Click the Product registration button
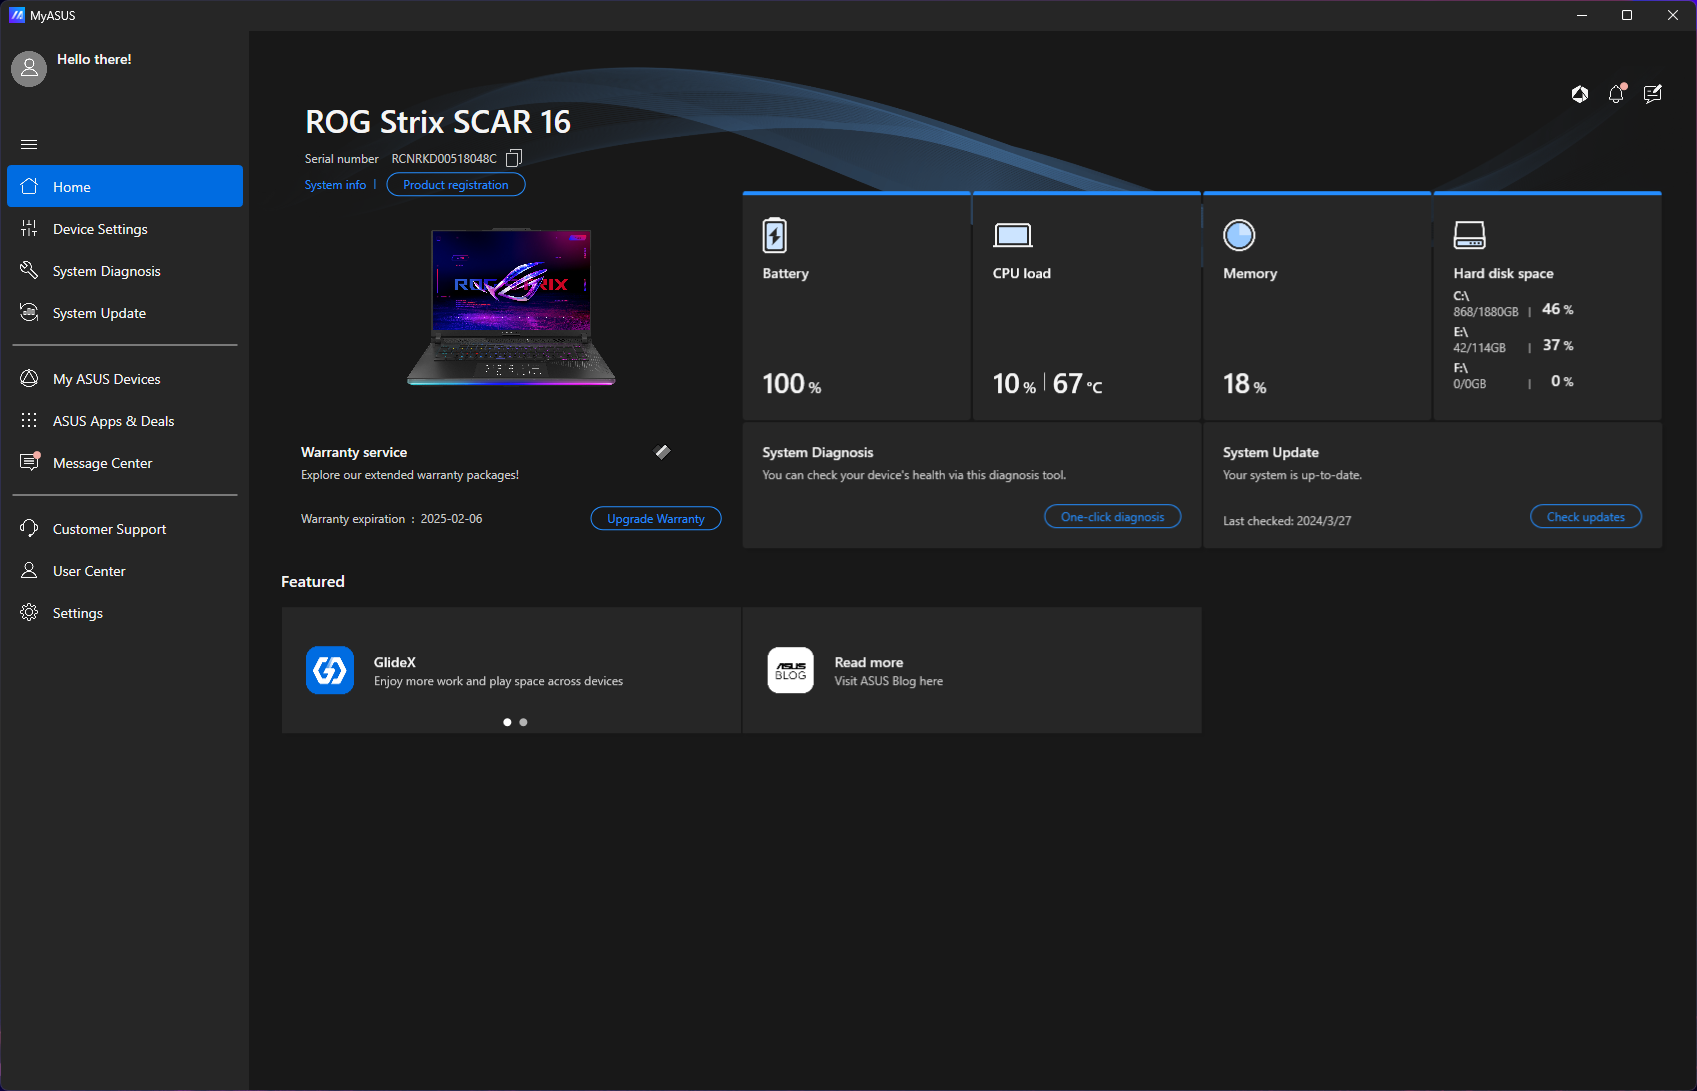 456,185
